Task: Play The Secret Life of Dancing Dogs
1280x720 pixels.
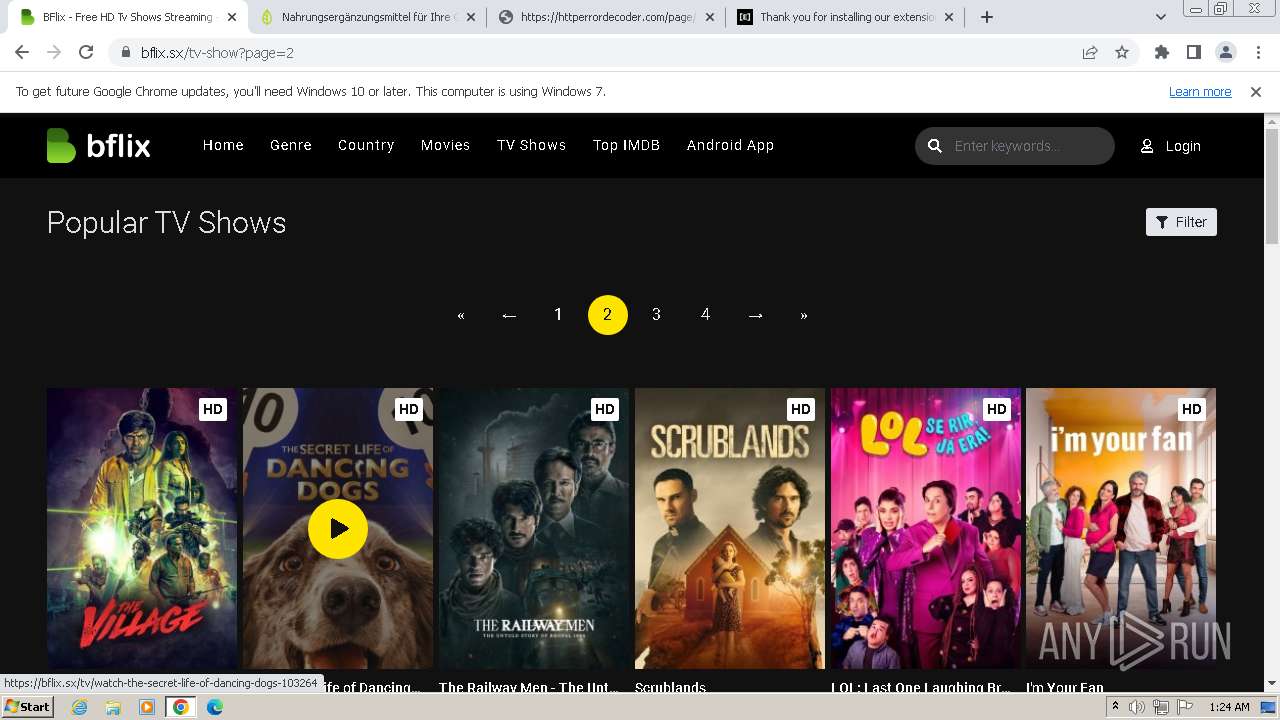Action: [338, 529]
